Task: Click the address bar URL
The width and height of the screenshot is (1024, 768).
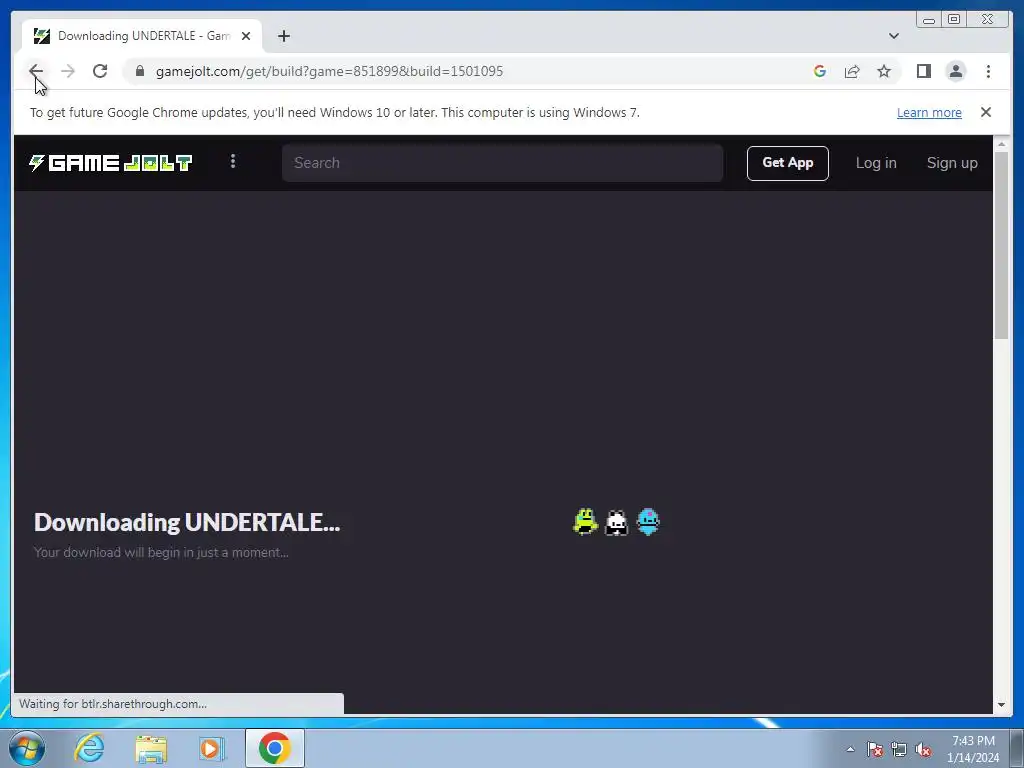Action: tap(329, 71)
